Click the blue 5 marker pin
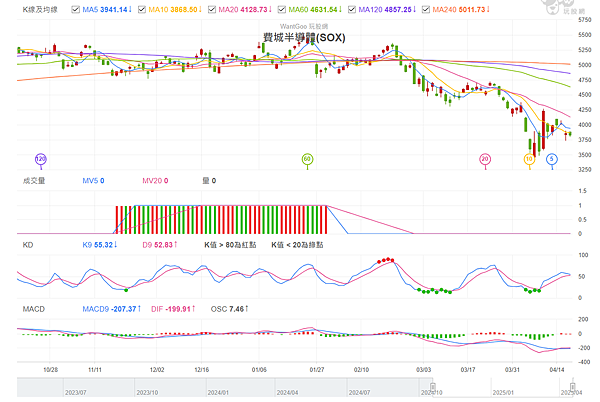 (x=551, y=159)
